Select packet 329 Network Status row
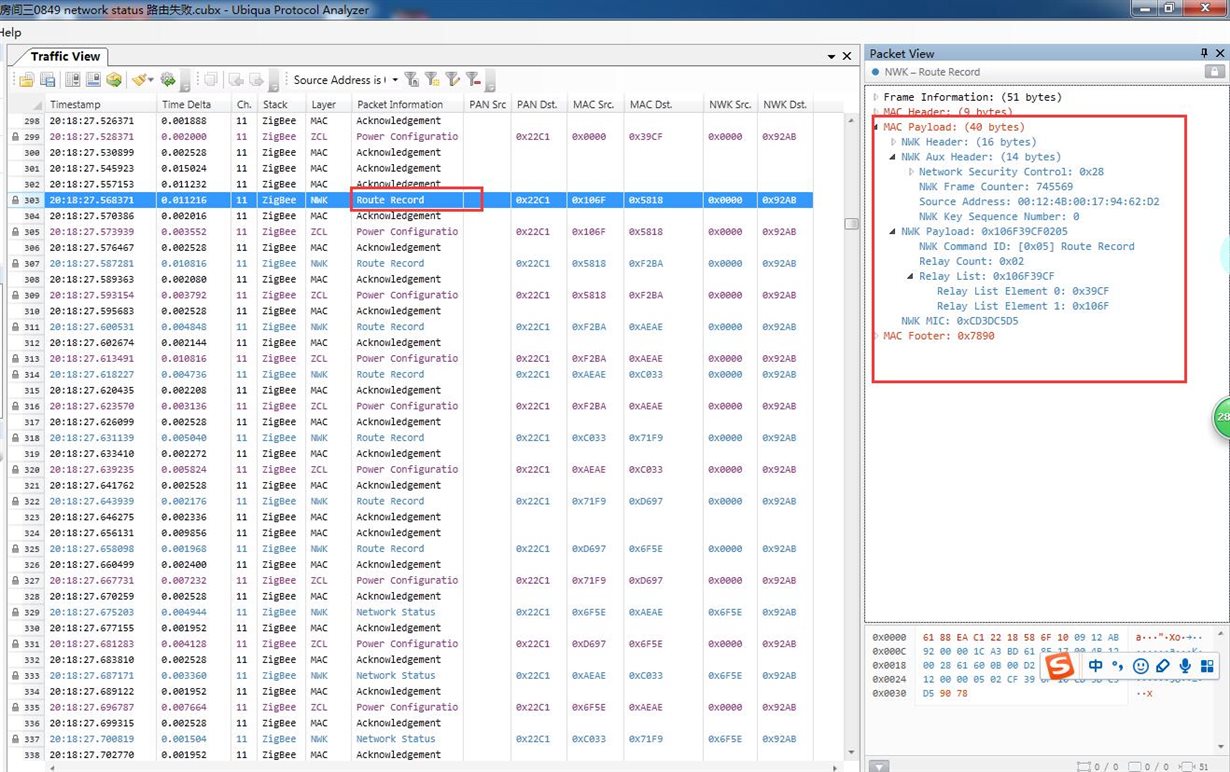The image size is (1230, 772). pos(396,612)
